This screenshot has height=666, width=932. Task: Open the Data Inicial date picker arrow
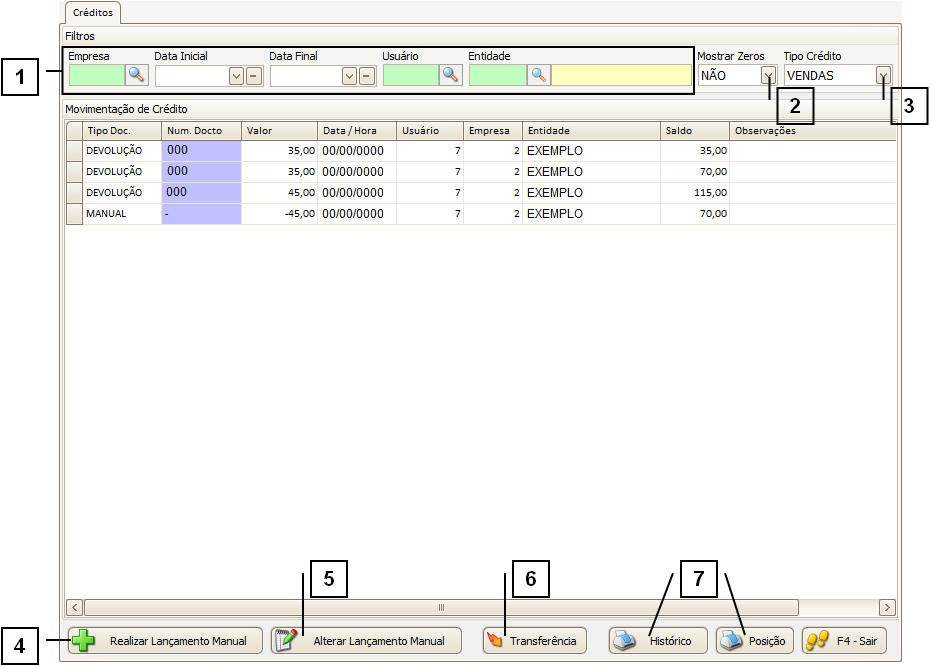pos(236,75)
